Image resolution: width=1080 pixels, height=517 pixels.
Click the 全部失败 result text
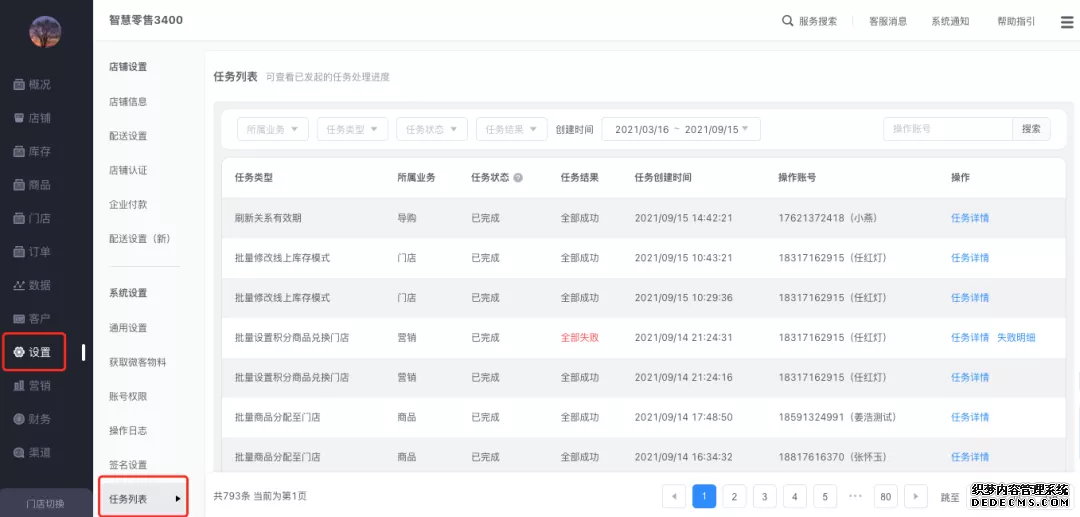click(x=580, y=337)
